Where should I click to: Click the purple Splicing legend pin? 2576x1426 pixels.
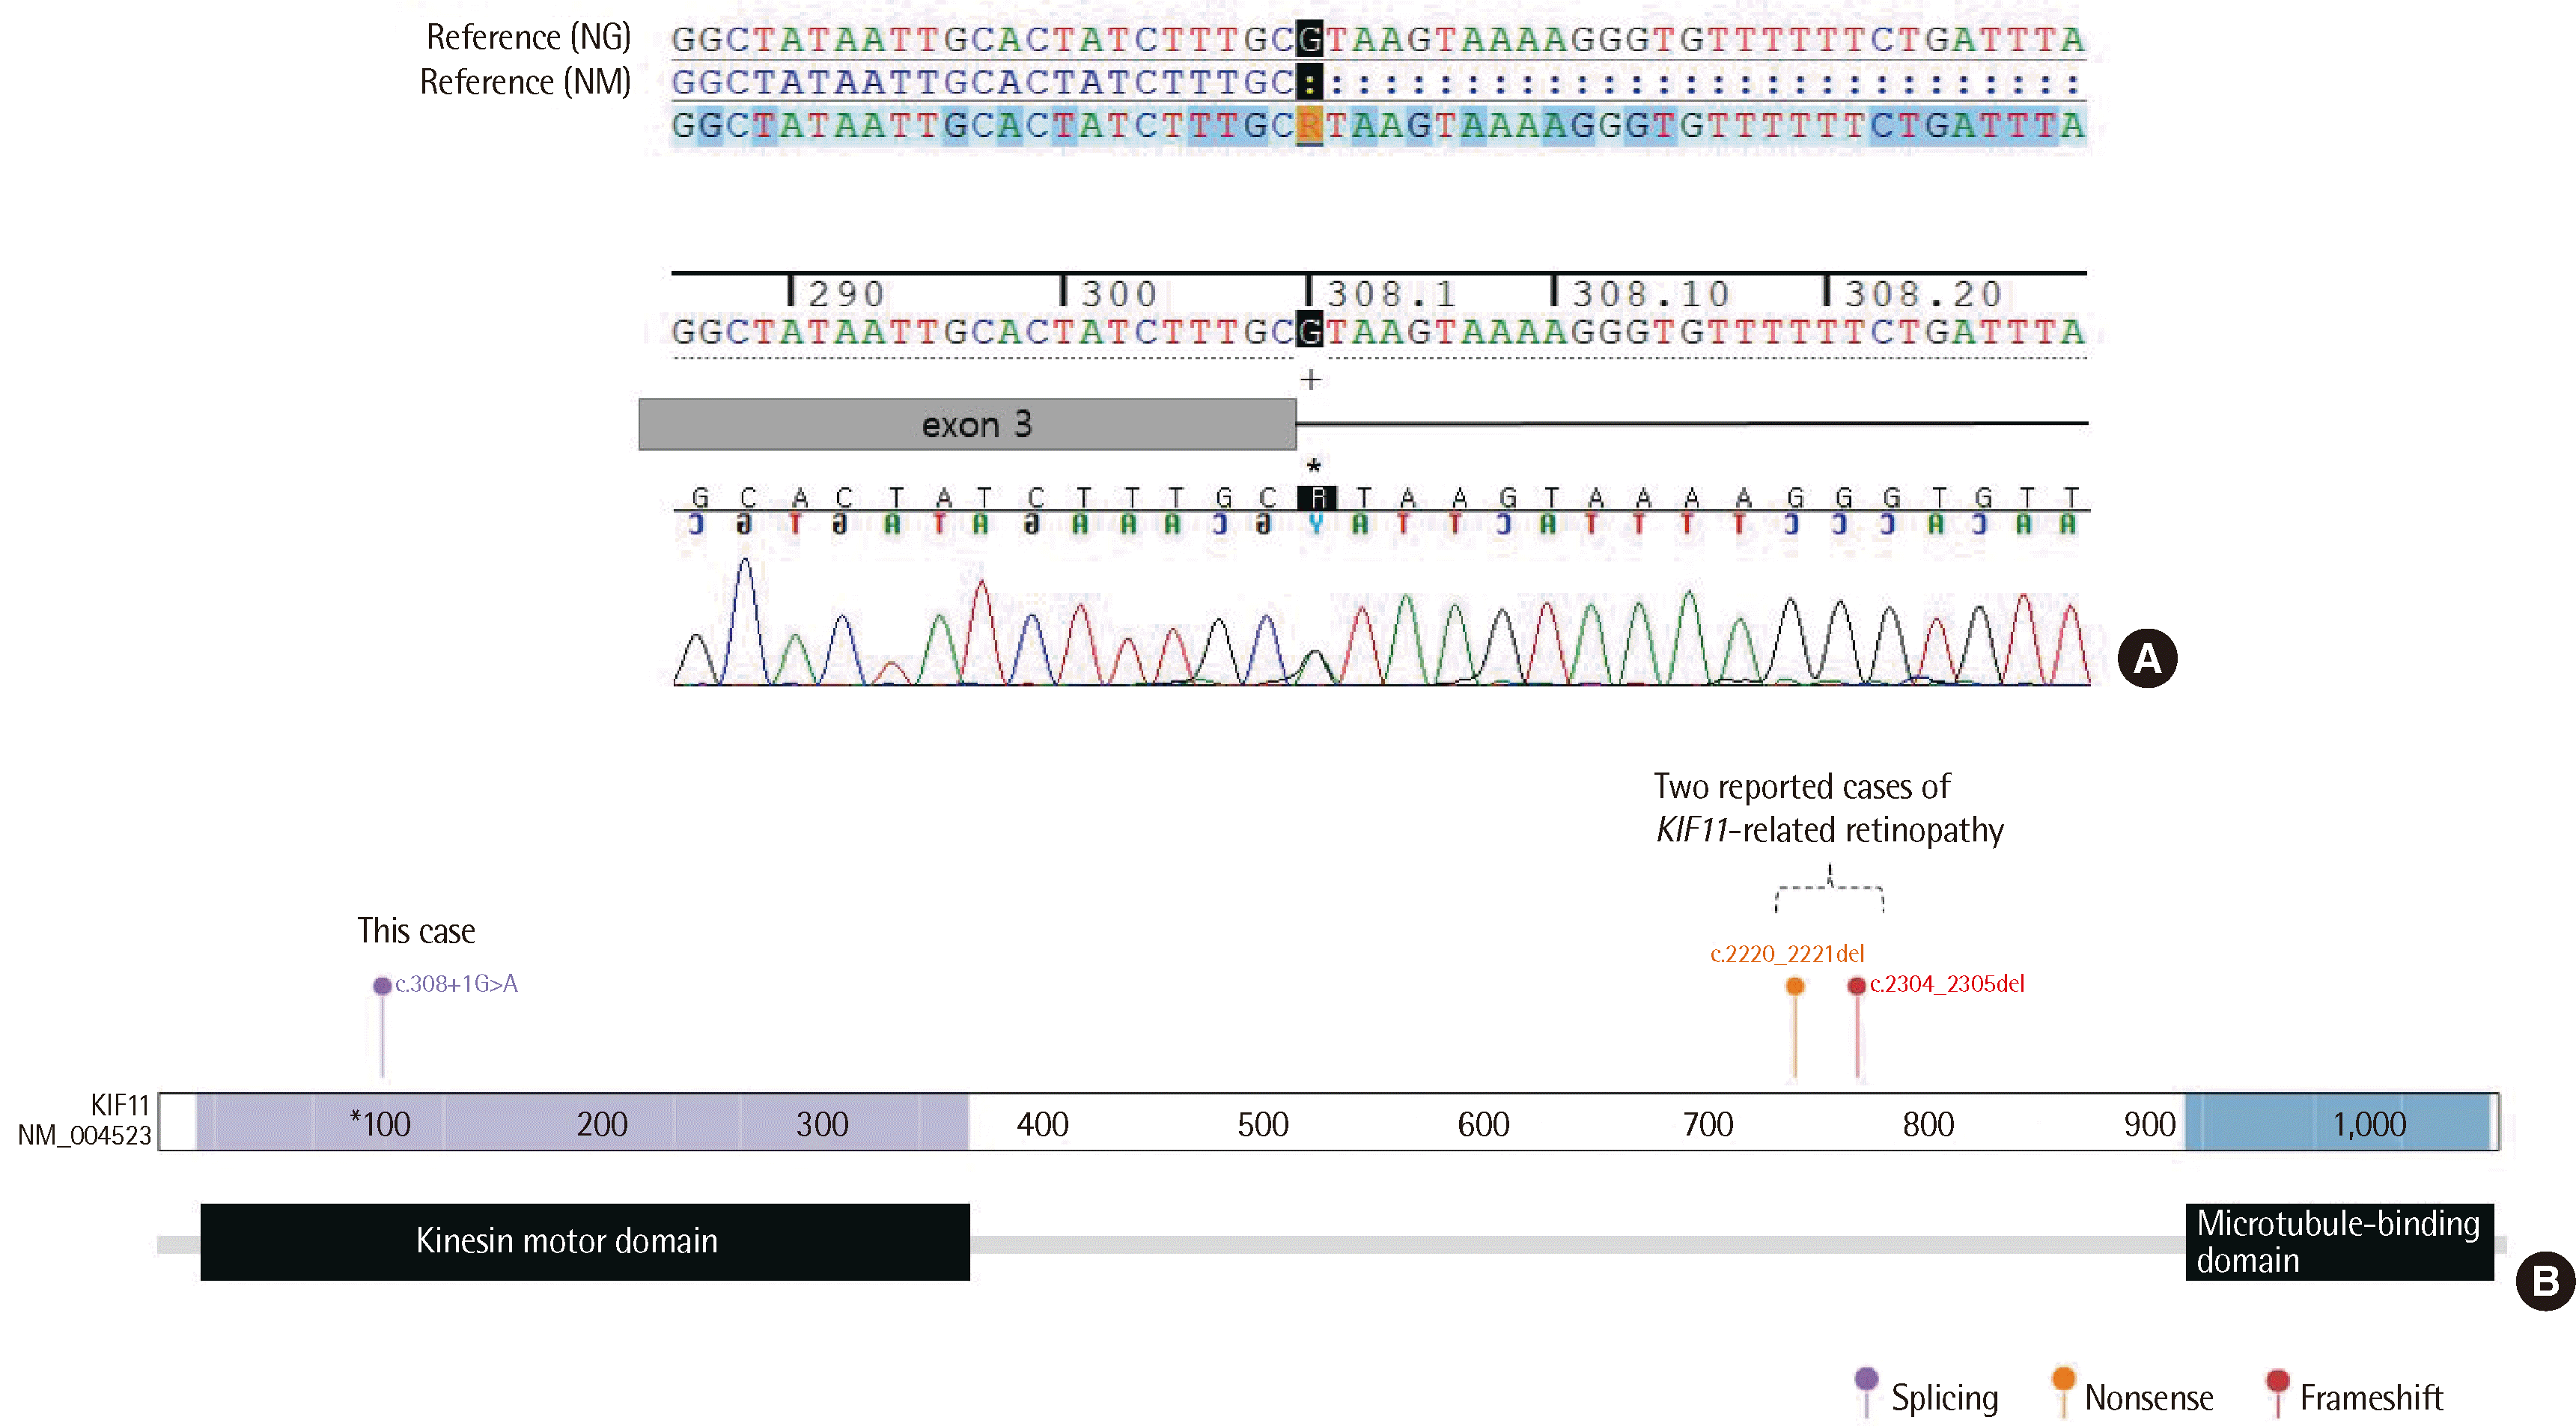(1866, 1380)
